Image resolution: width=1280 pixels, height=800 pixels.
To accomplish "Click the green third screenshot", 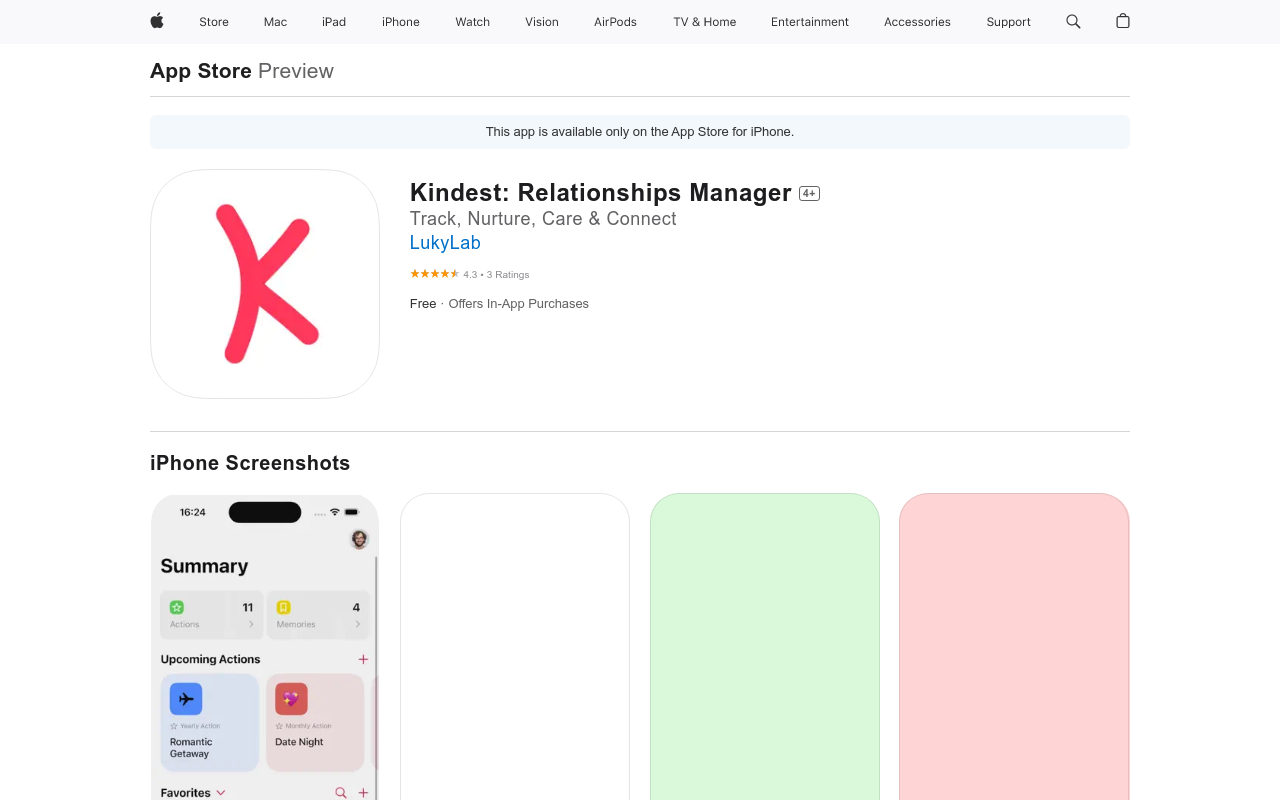I will (x=765, y=647).
